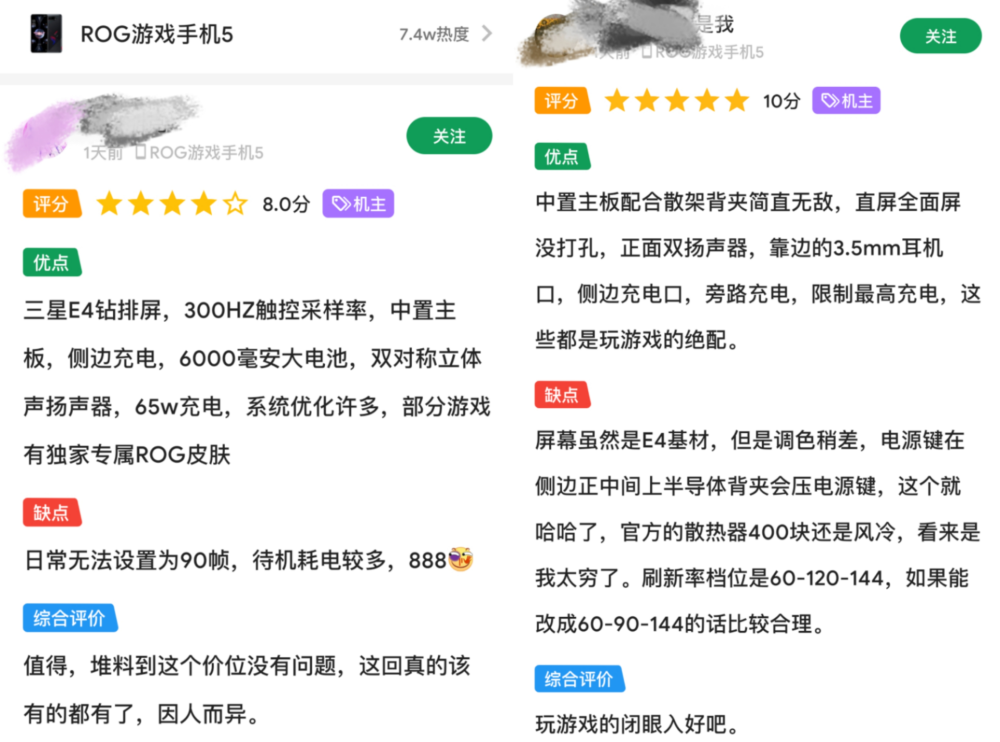Follow the reviewer who rated 10分
This screenshot has height=742, width=1000.
coord(941,36)
